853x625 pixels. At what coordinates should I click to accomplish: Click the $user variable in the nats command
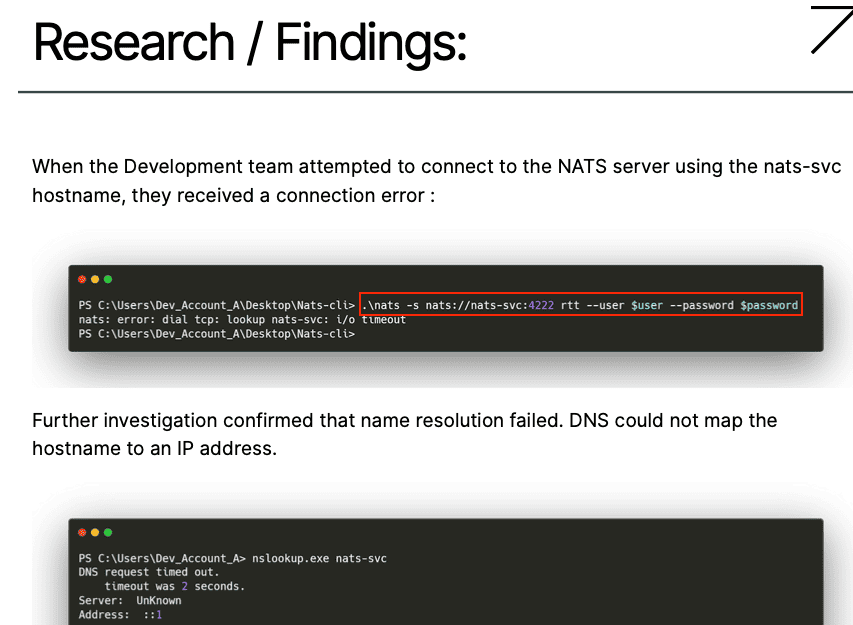646,305
